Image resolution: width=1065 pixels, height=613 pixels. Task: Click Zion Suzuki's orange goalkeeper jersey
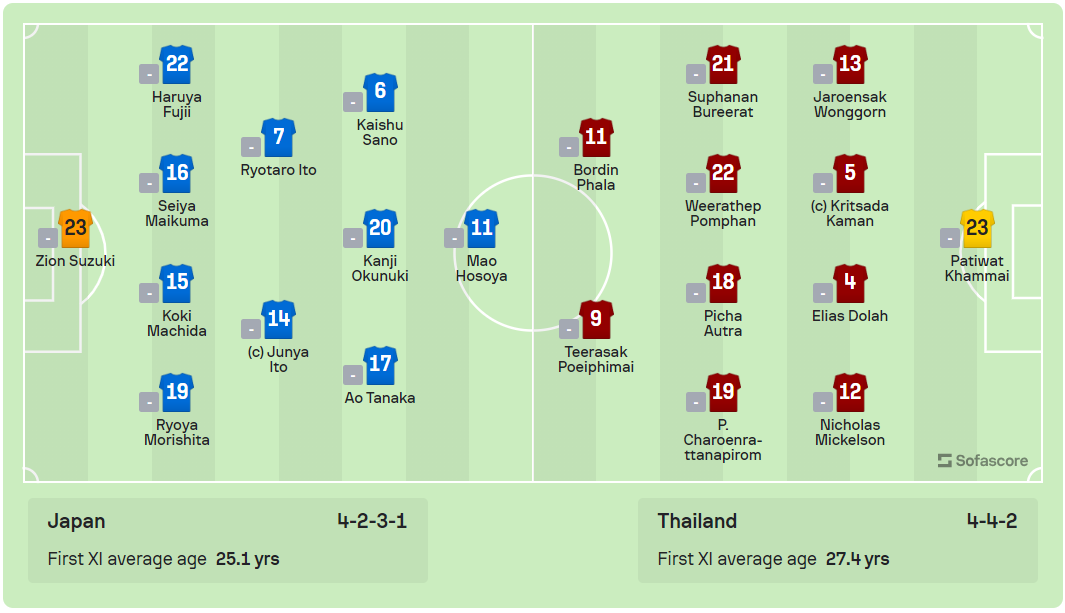click(x=75, y=228)
